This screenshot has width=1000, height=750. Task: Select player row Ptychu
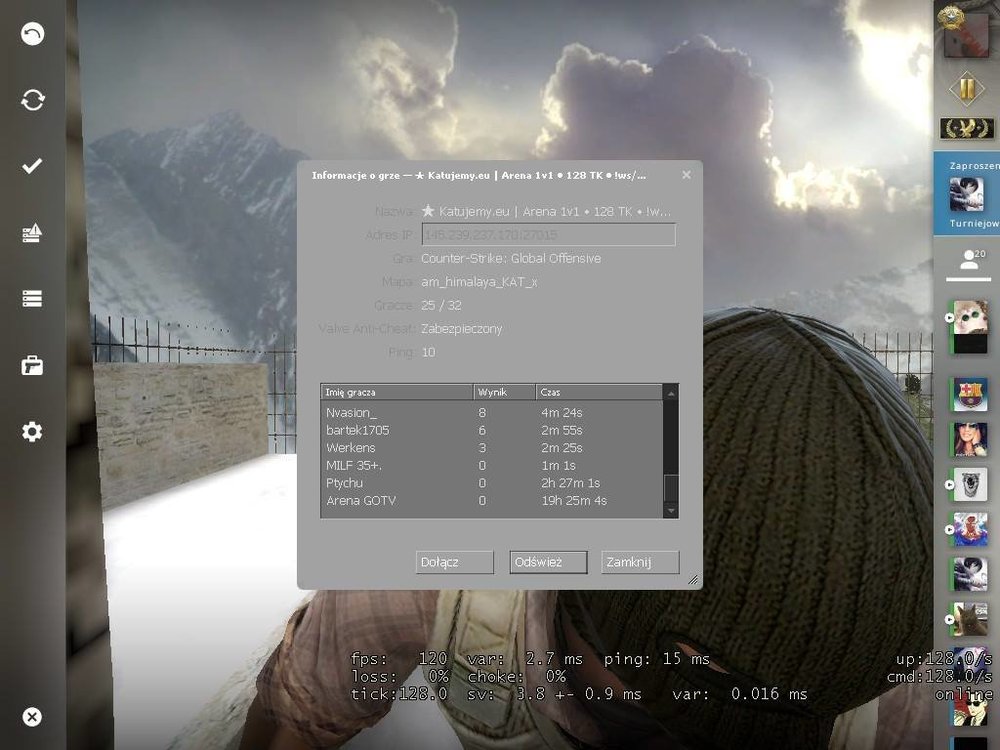(x=492, y=483)
